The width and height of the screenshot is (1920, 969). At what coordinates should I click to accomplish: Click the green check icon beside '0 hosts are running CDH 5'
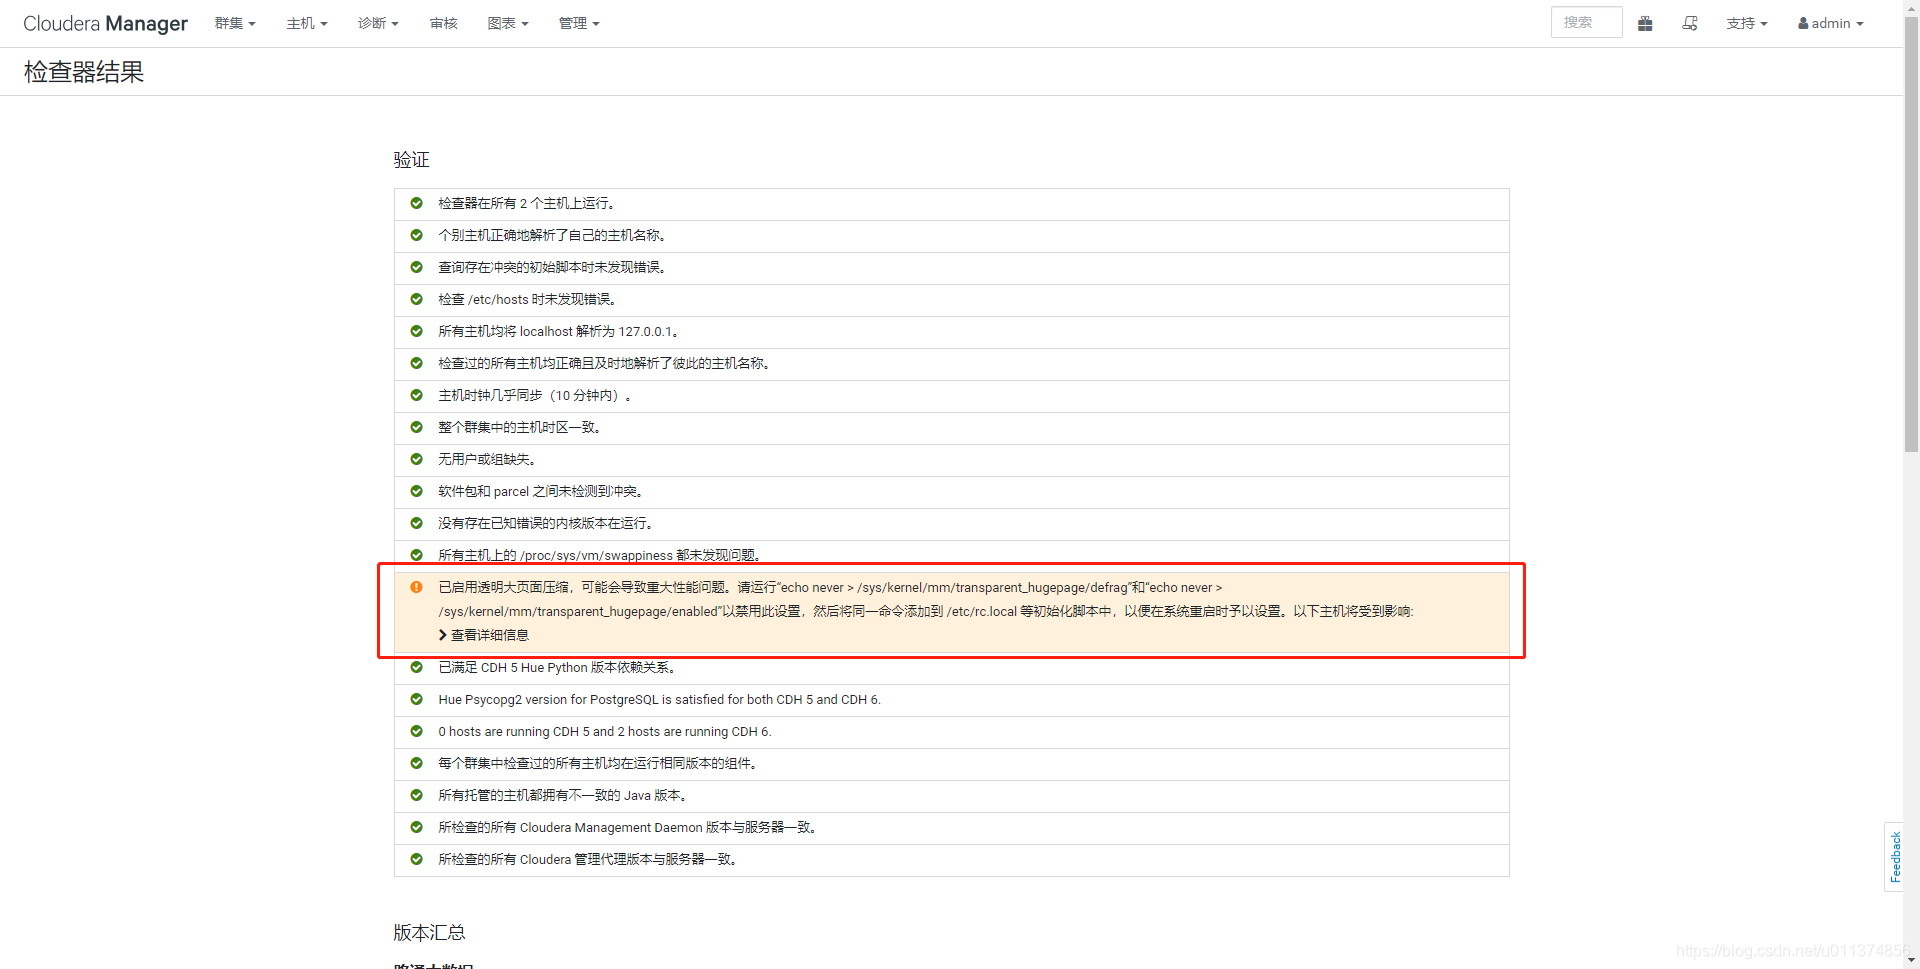tap(416, 731)
